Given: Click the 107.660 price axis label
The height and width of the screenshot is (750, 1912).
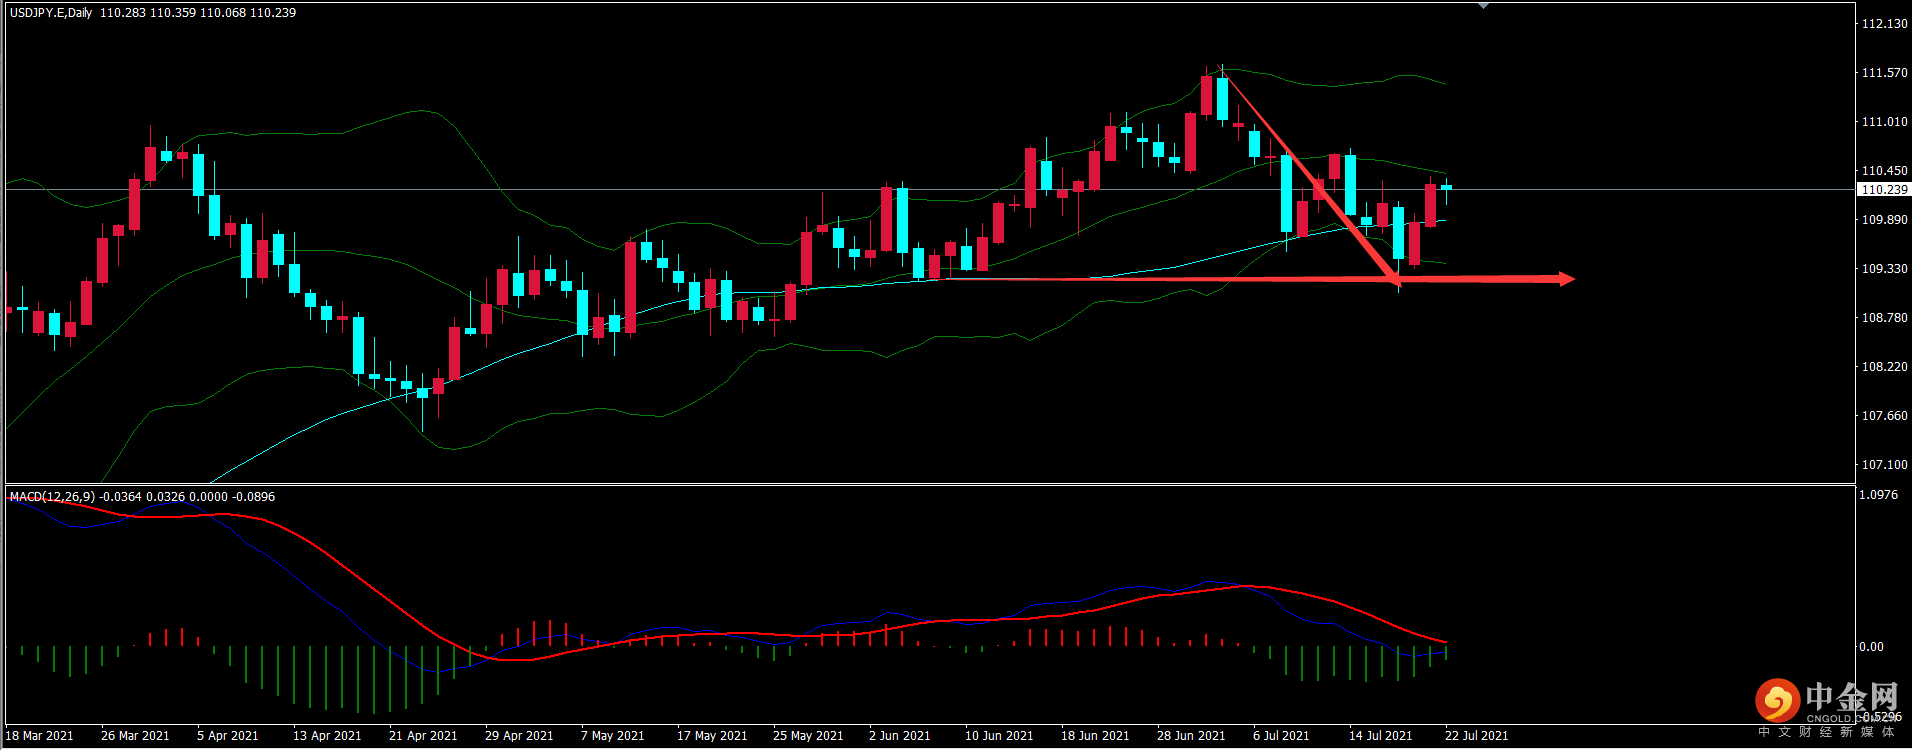Looking at the screenshot, I should (x=1884, y=416).
